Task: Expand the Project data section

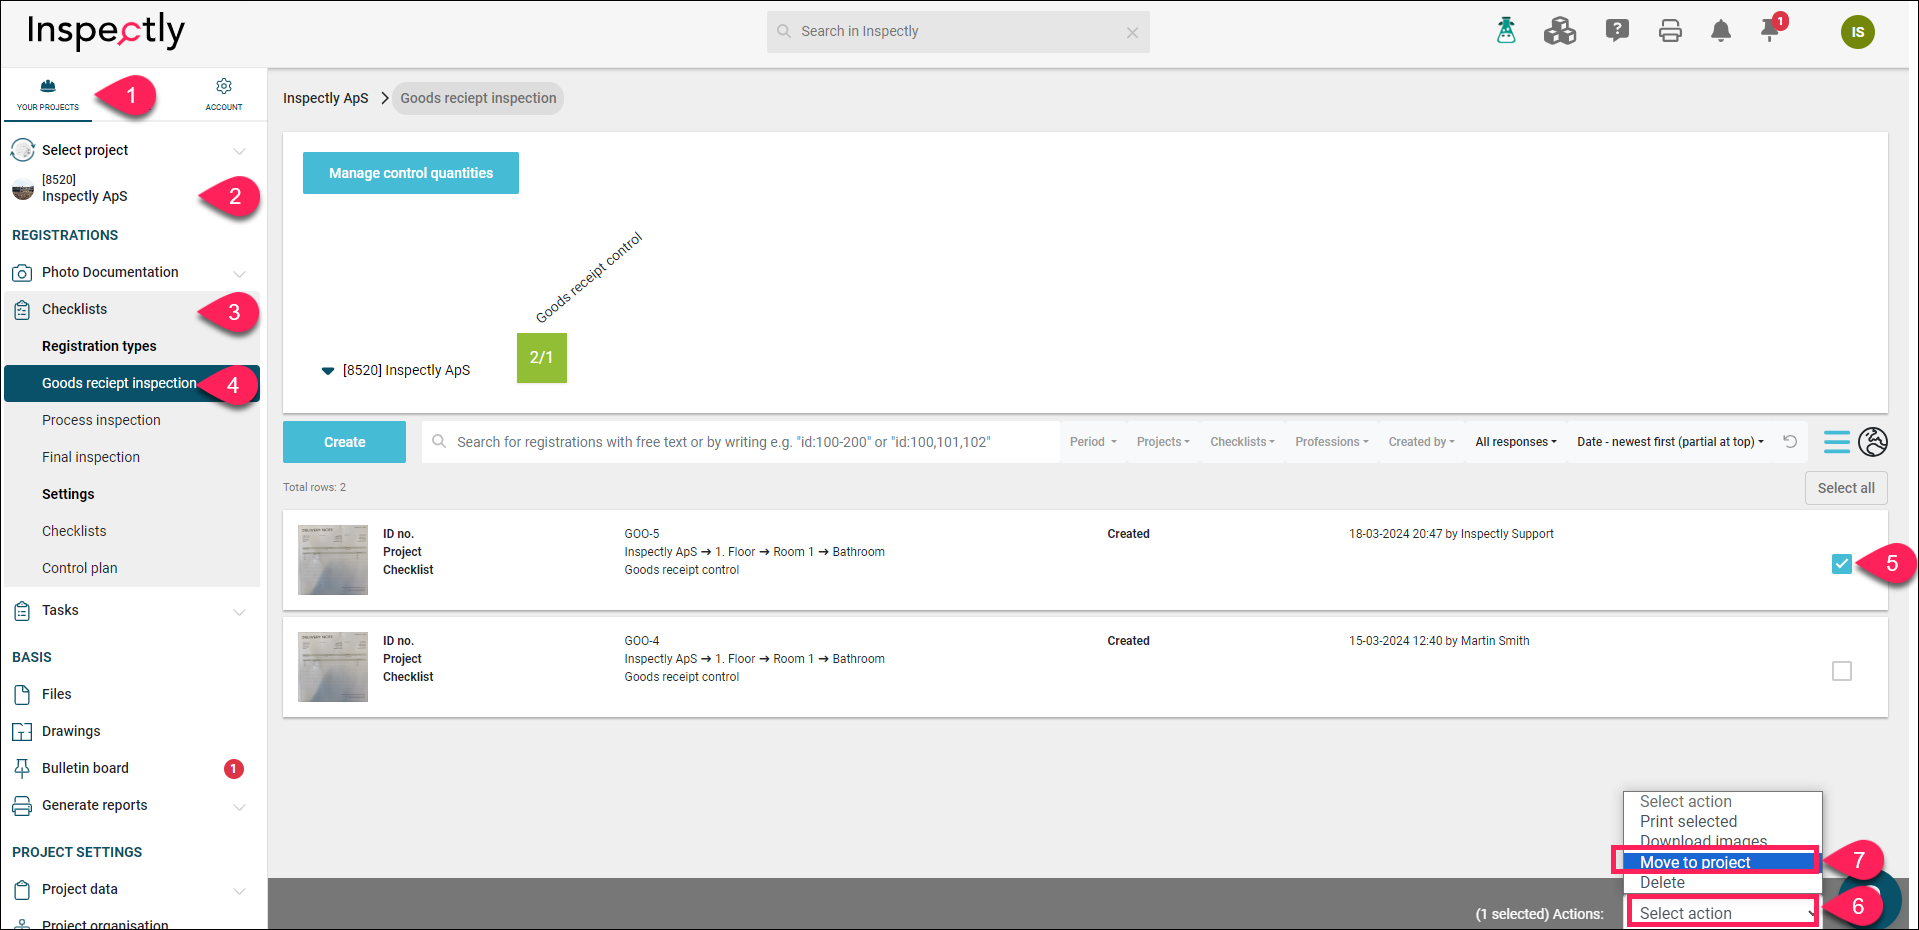Action: [239, 891]
